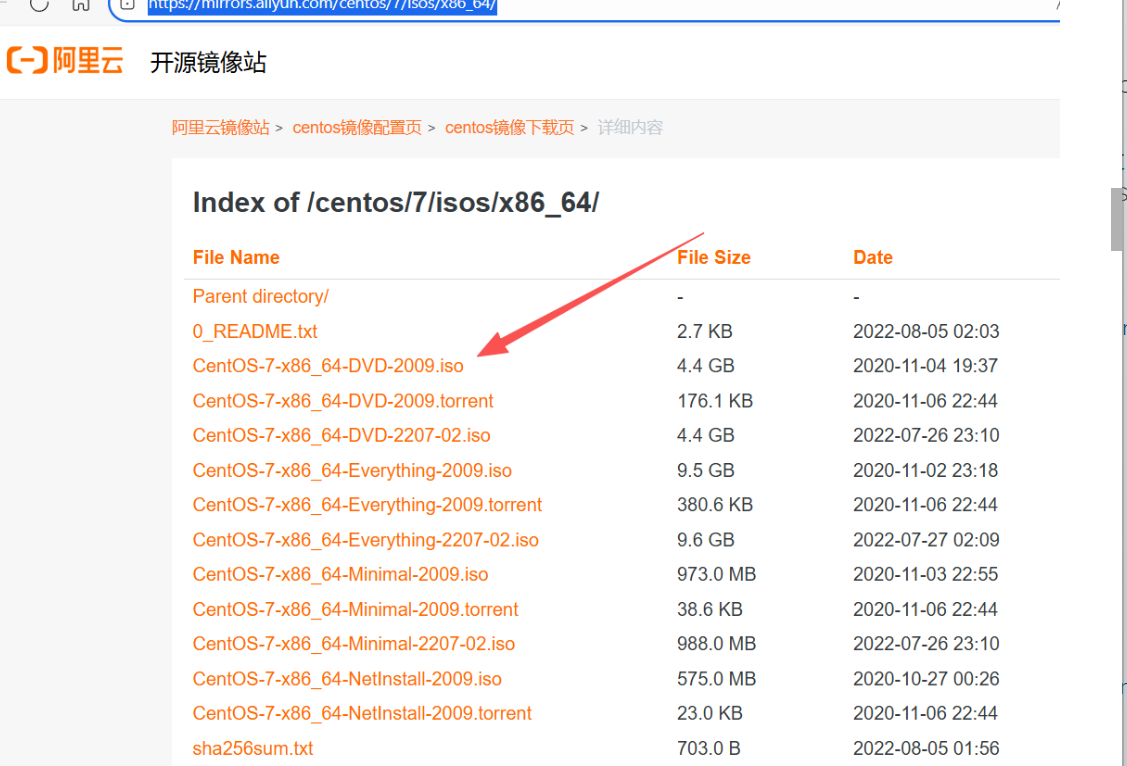Click the 2.7 KB file size cell

(x=704, y=331)
